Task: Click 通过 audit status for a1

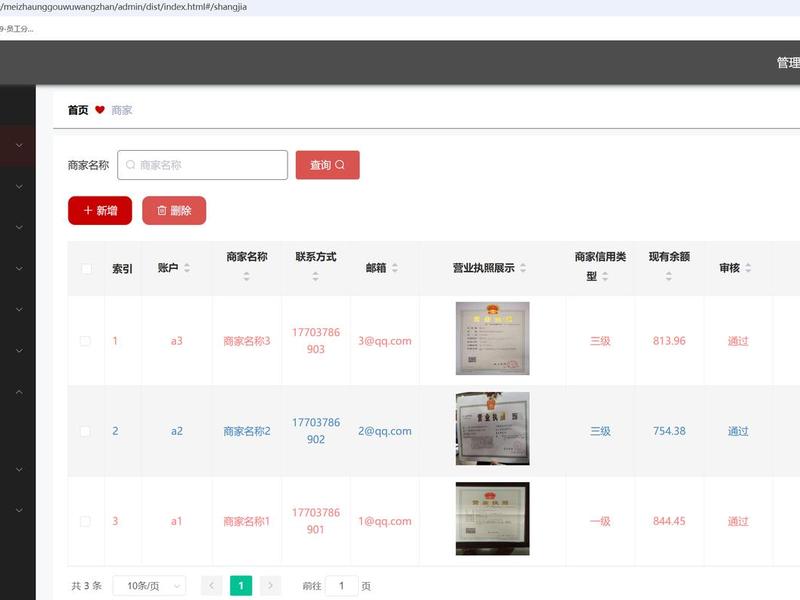Action: [738, 521]
